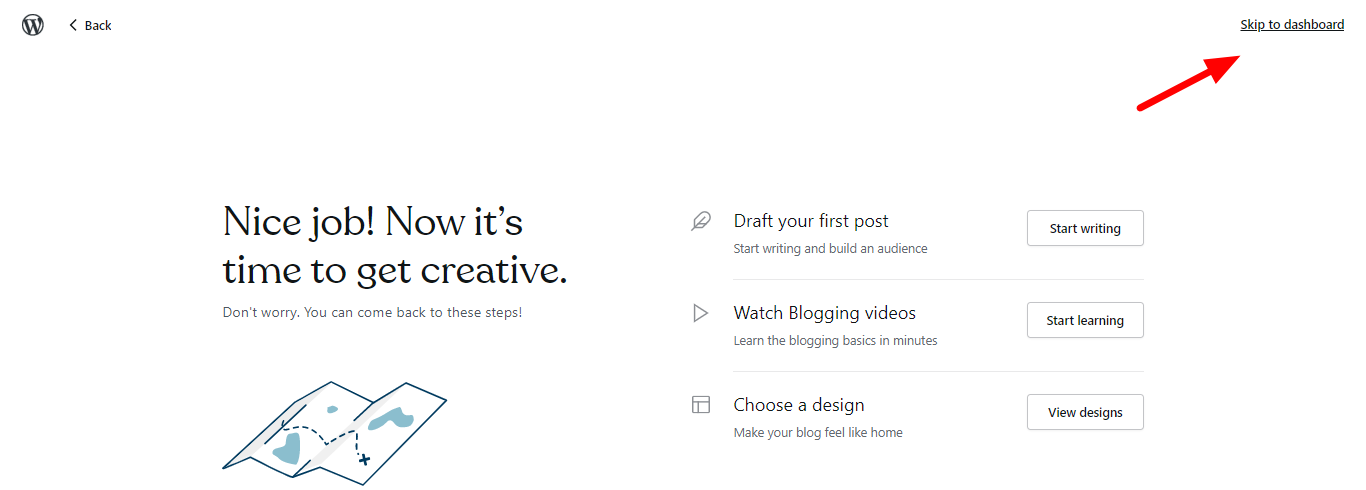Click the folded map illustration
Viewport: 1366px width, 490px height.
click(x=334, y=432)
